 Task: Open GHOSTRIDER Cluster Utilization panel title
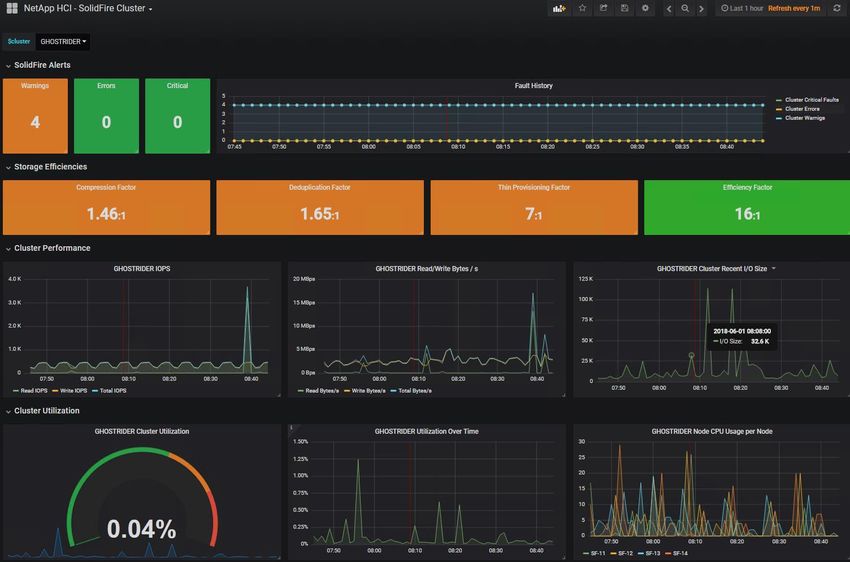tap(141, 431)
